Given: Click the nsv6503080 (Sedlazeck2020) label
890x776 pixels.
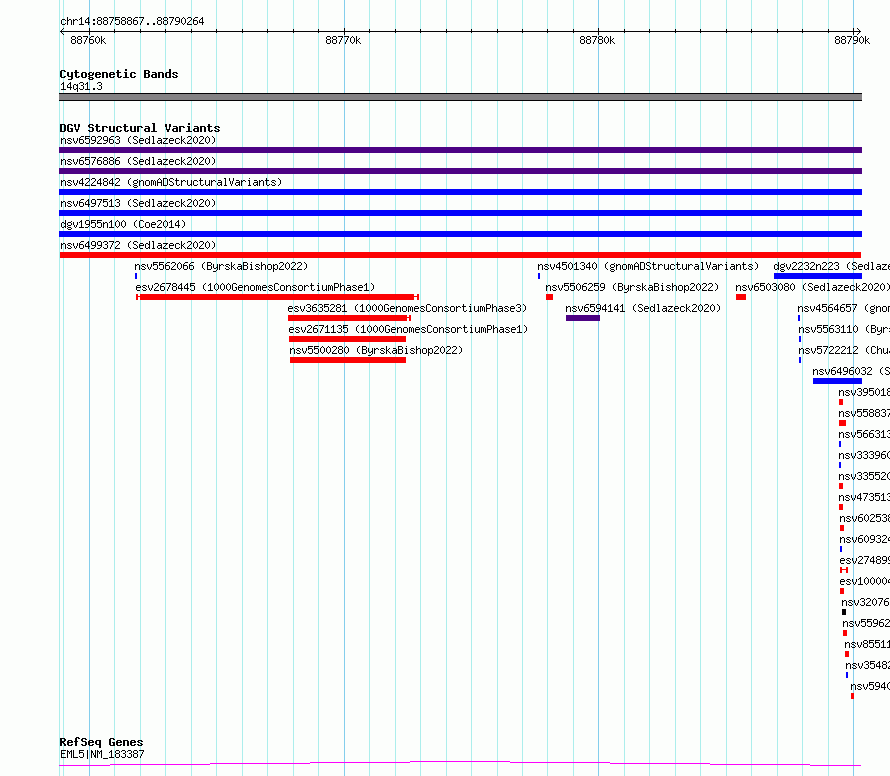Looking at the screenshot, I should 812,287.
